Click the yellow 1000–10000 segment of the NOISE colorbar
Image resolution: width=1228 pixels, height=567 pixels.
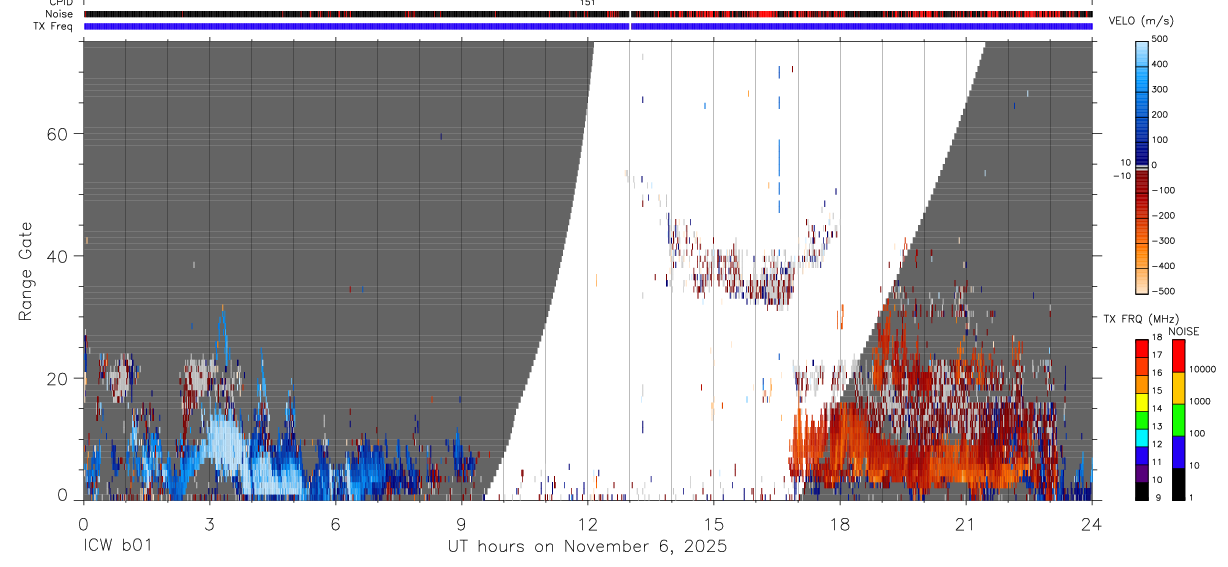(1179, 386)
